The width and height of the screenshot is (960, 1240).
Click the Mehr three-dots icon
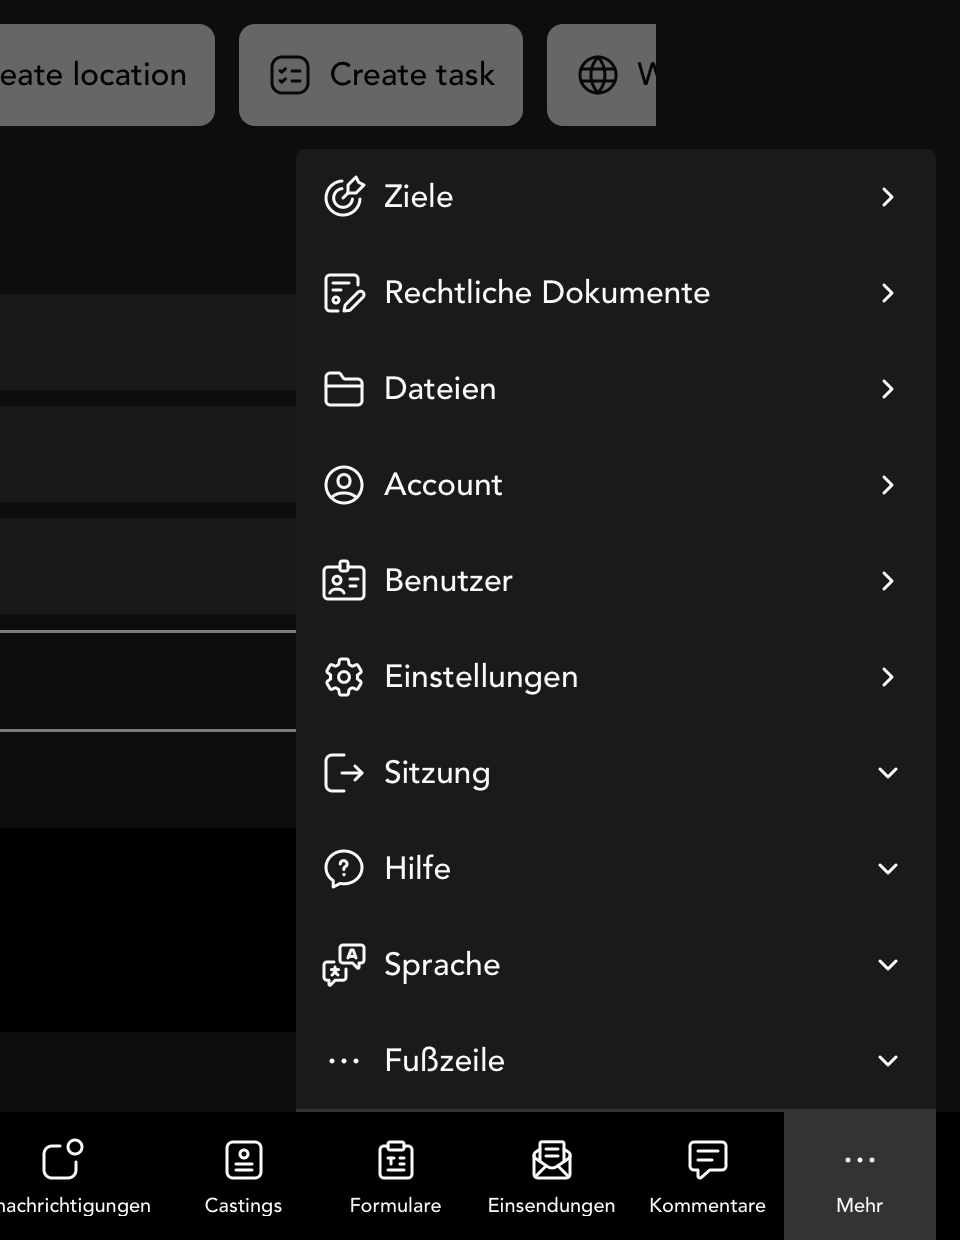[x=860, y=1160]
